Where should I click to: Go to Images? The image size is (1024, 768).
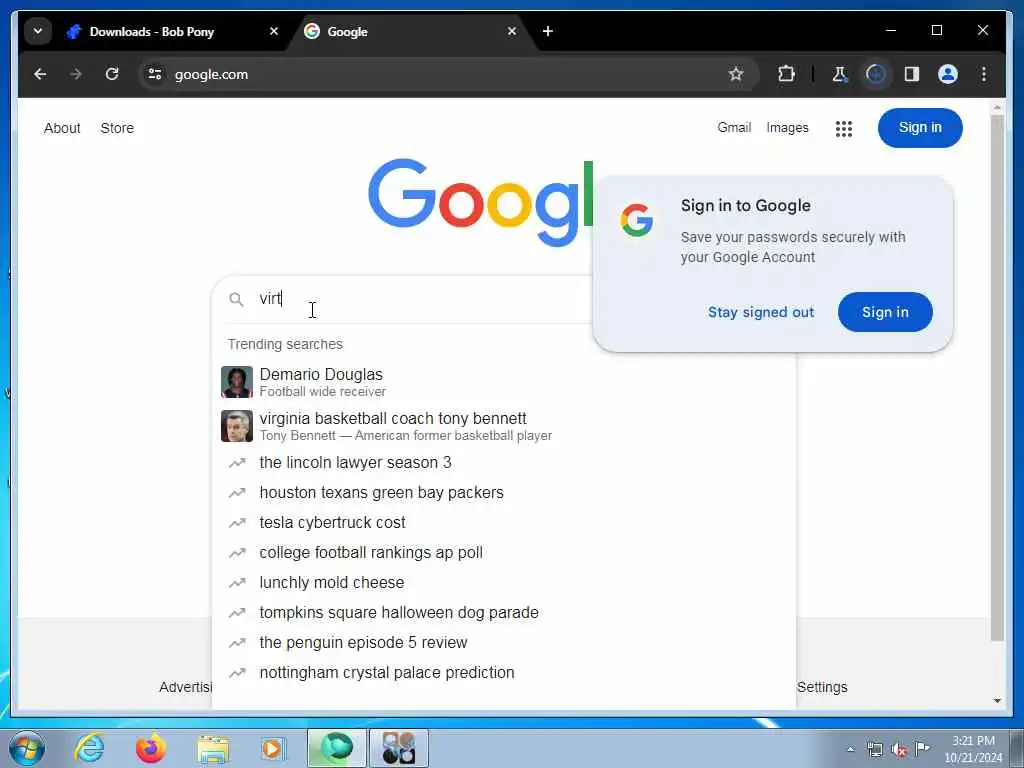pyautogui.click(x=787, y=127)
